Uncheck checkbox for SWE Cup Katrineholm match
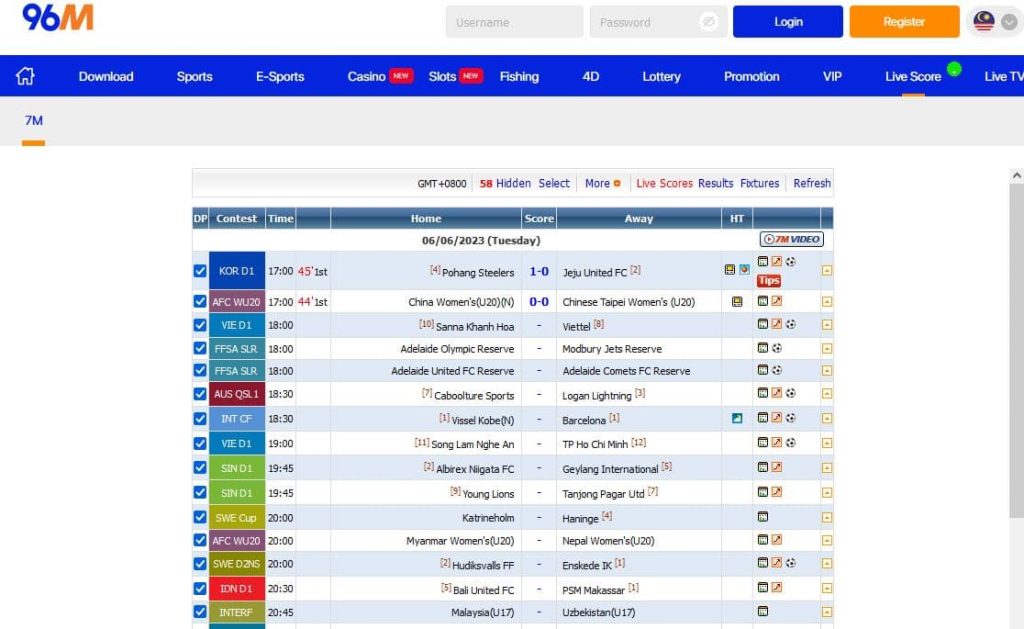1024x629 pixels. (x=200, y=517)
